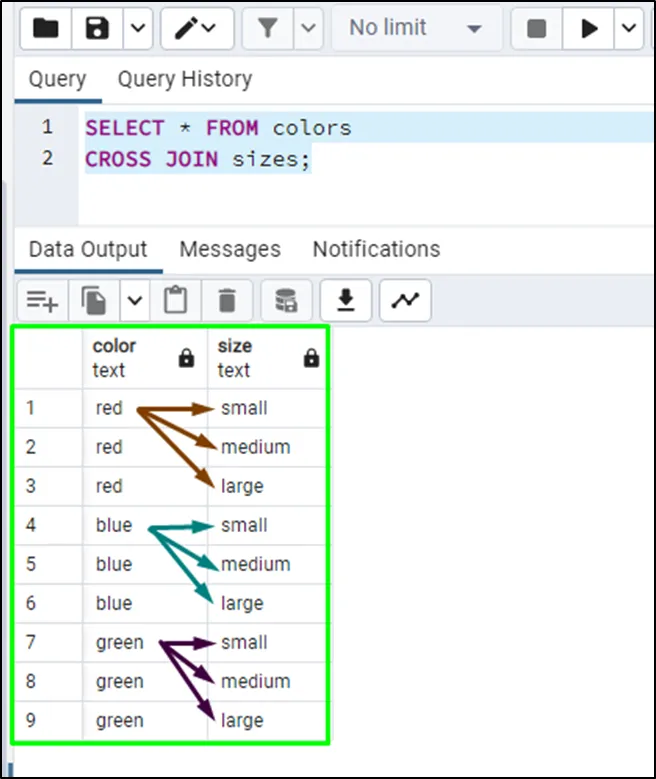Select the Notifications tab
The image size is (656, 779).
[376, 249]
